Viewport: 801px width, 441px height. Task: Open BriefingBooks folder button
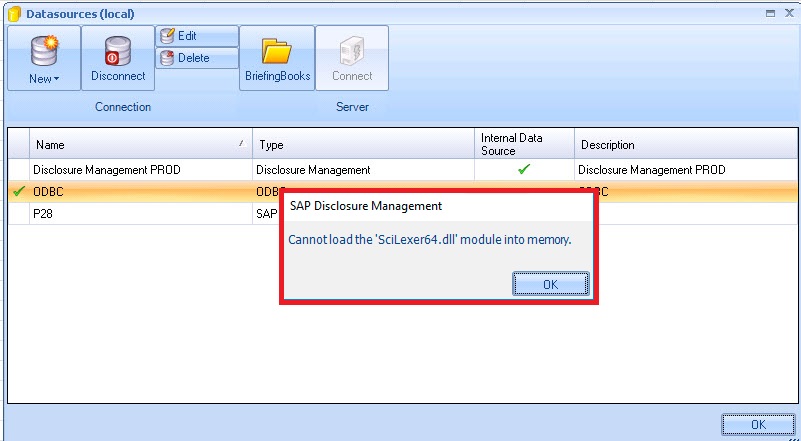click(277, 58)
